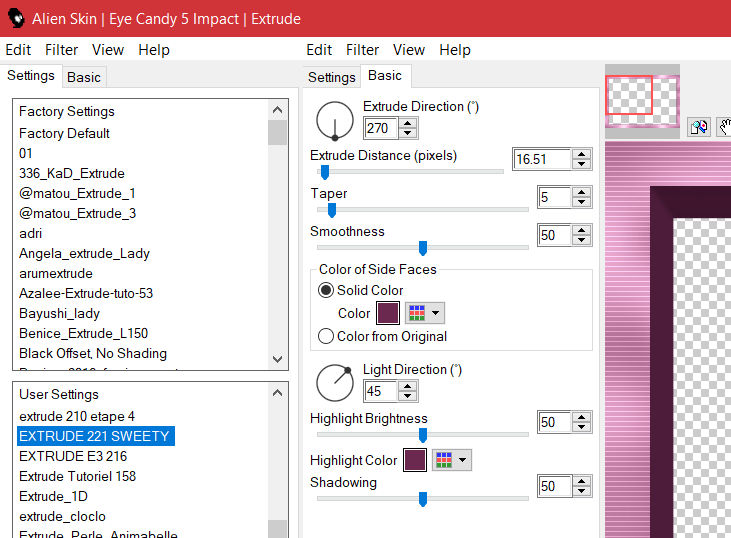Open the left Filter menu
This screenshot has width=731, height=538.
[x=62, y=49]
